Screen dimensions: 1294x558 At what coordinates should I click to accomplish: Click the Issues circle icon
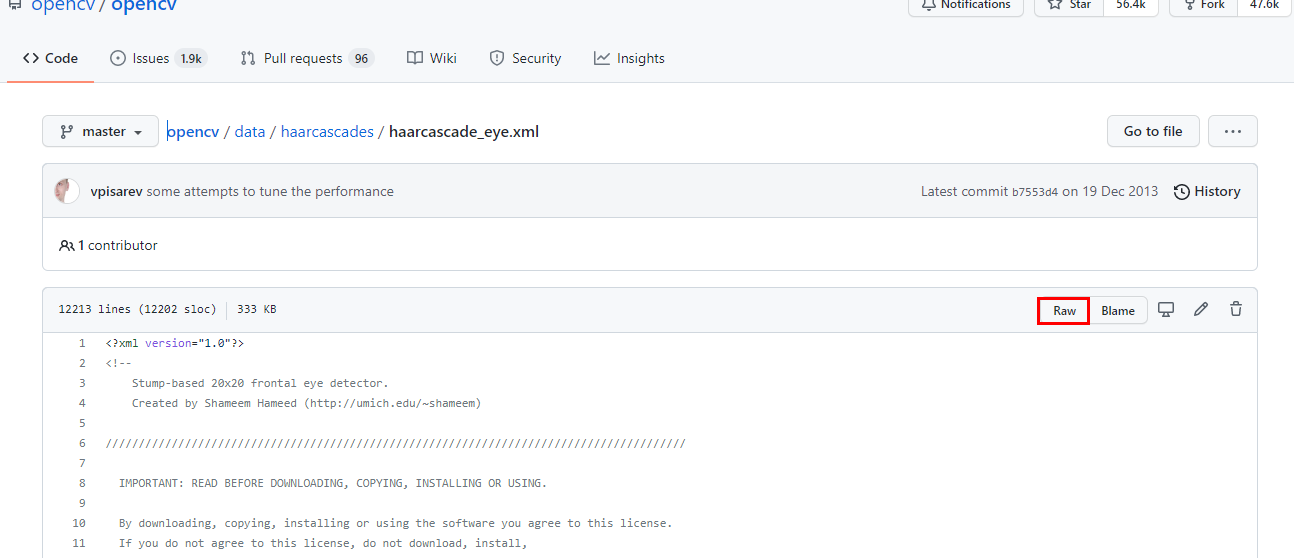coord(118,58)
